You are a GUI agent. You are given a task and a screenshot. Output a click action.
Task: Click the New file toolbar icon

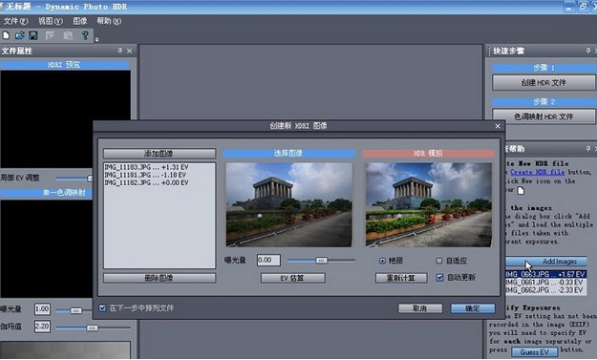coord(6,35)
